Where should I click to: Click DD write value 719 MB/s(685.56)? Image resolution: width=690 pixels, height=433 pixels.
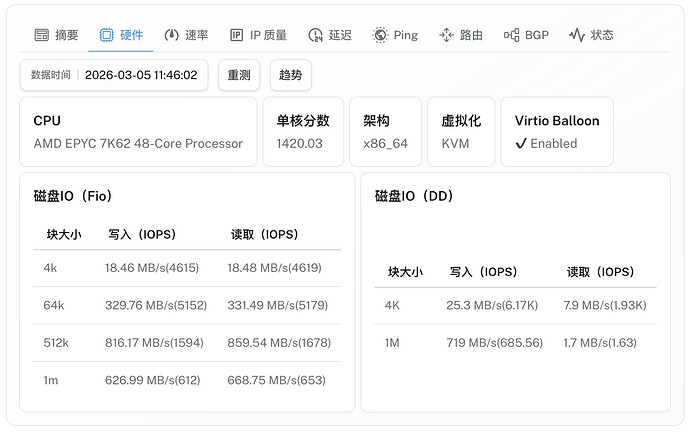pyautogui.click(x=495, y=343)
